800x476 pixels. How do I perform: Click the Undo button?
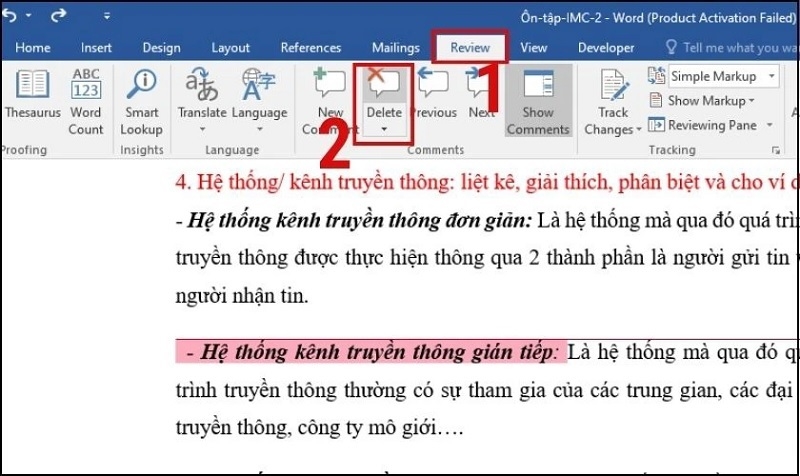12,17
